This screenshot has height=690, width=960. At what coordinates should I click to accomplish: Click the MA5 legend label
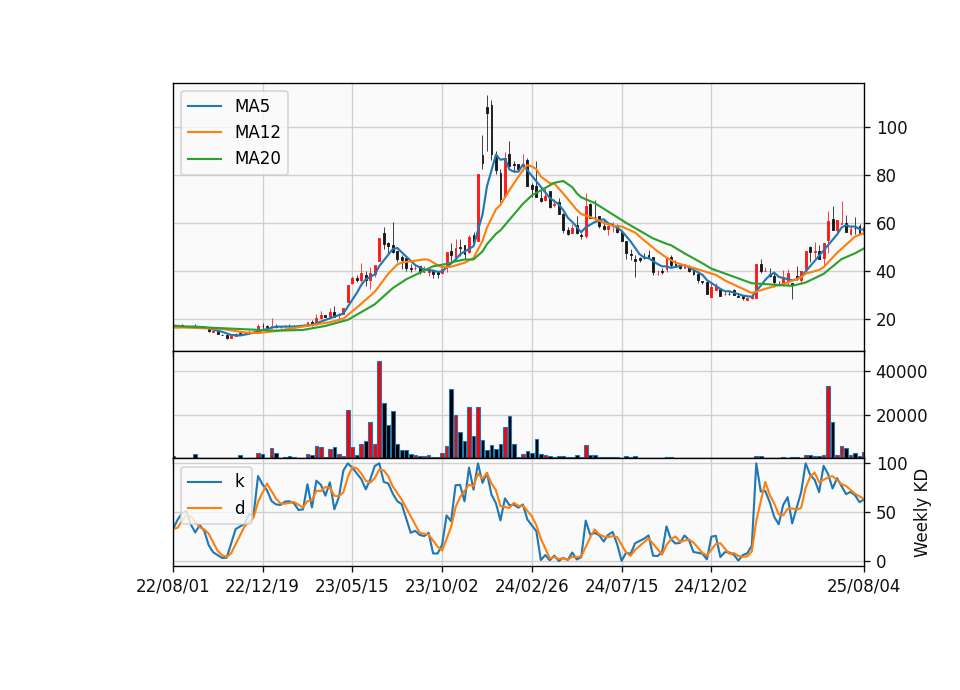coord(252,106)
